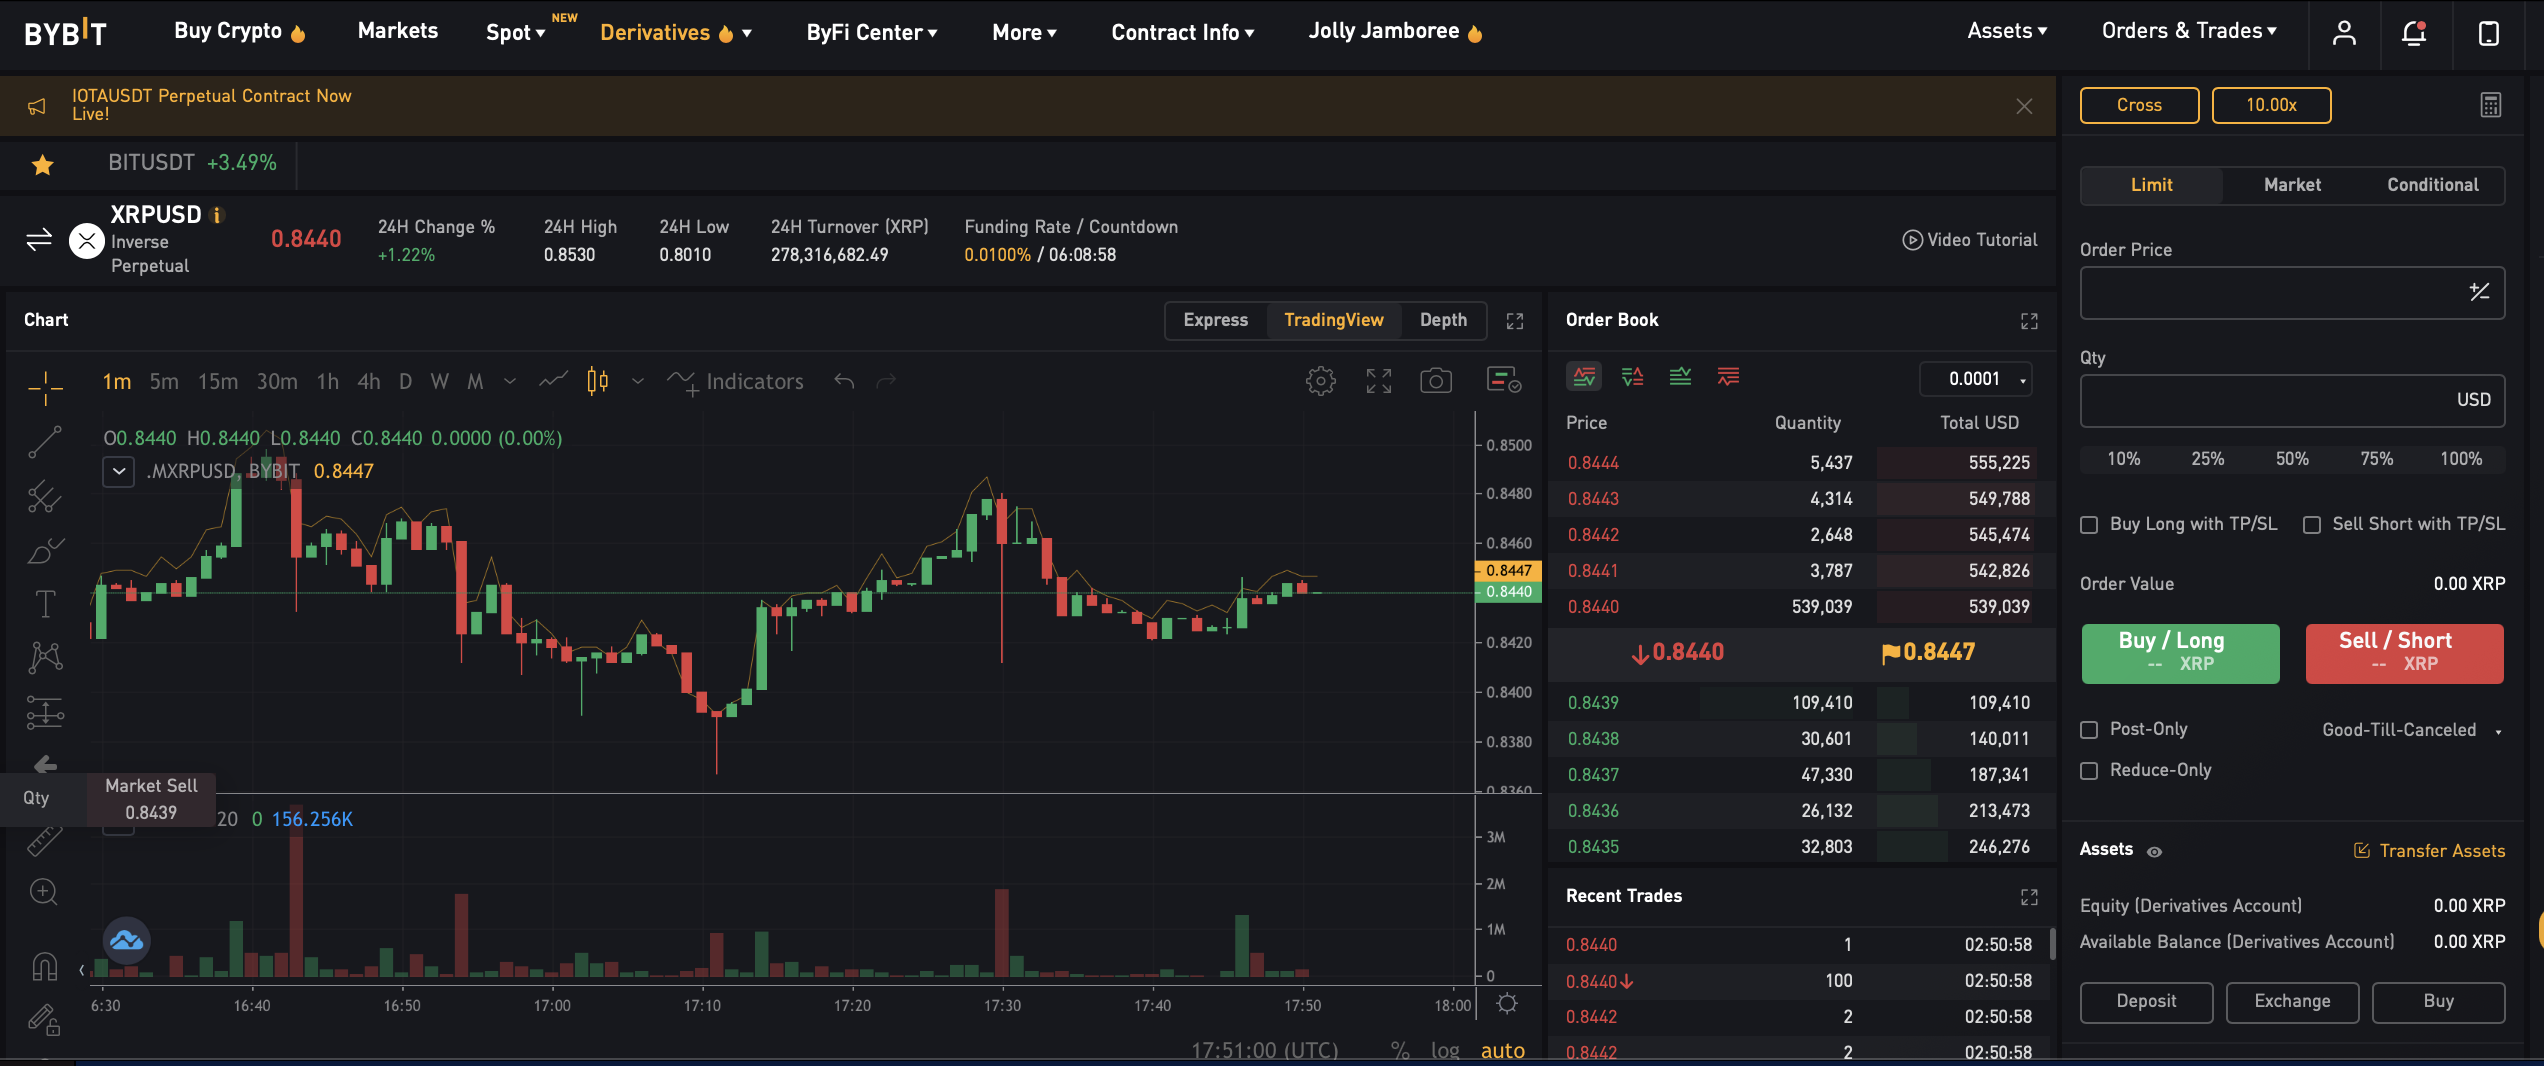Image resolution: width=2544 pixels, height=1066 pixels.
Task: Switch chart to Depth view
Action: point(1443,320)
